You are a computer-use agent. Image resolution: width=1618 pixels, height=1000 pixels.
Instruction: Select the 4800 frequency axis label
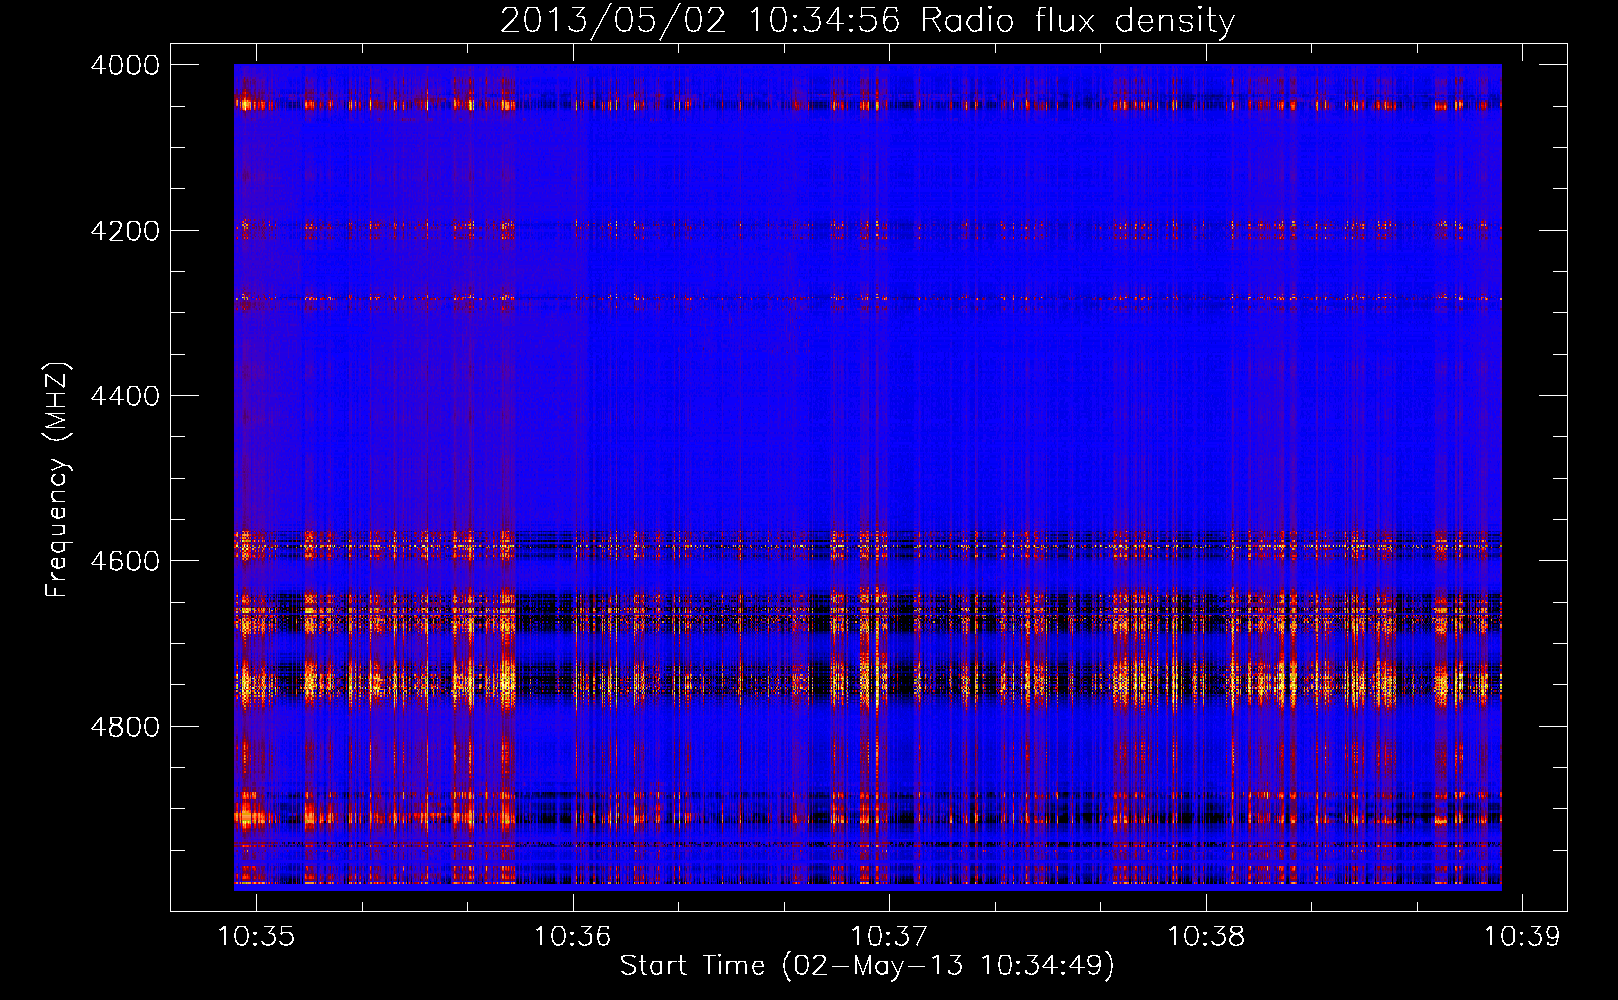125,727
